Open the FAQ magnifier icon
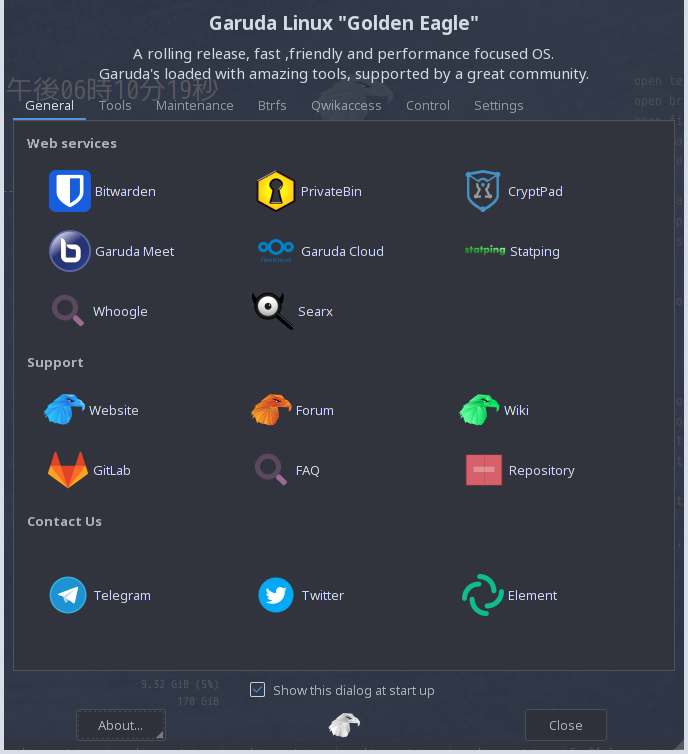This screenshot has height=754, width=688. point(271,469)
